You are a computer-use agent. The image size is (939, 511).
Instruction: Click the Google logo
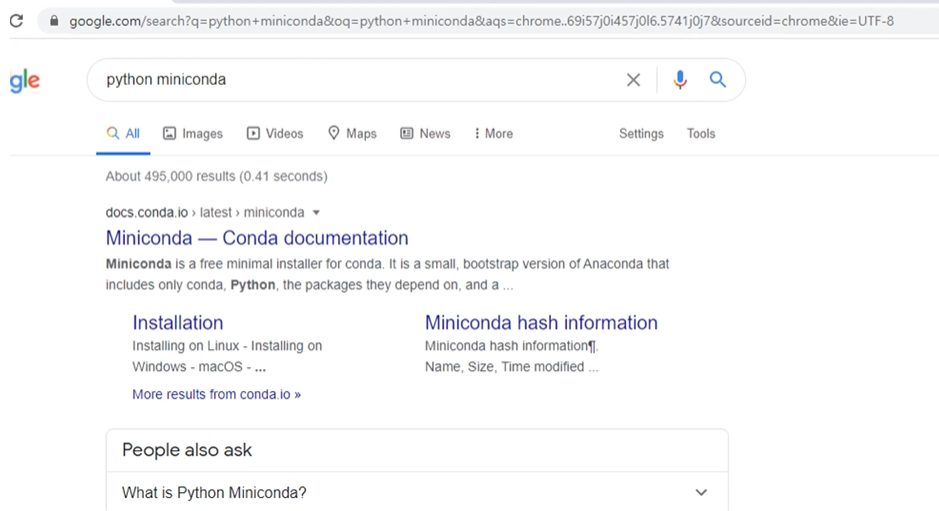point(25,80)
